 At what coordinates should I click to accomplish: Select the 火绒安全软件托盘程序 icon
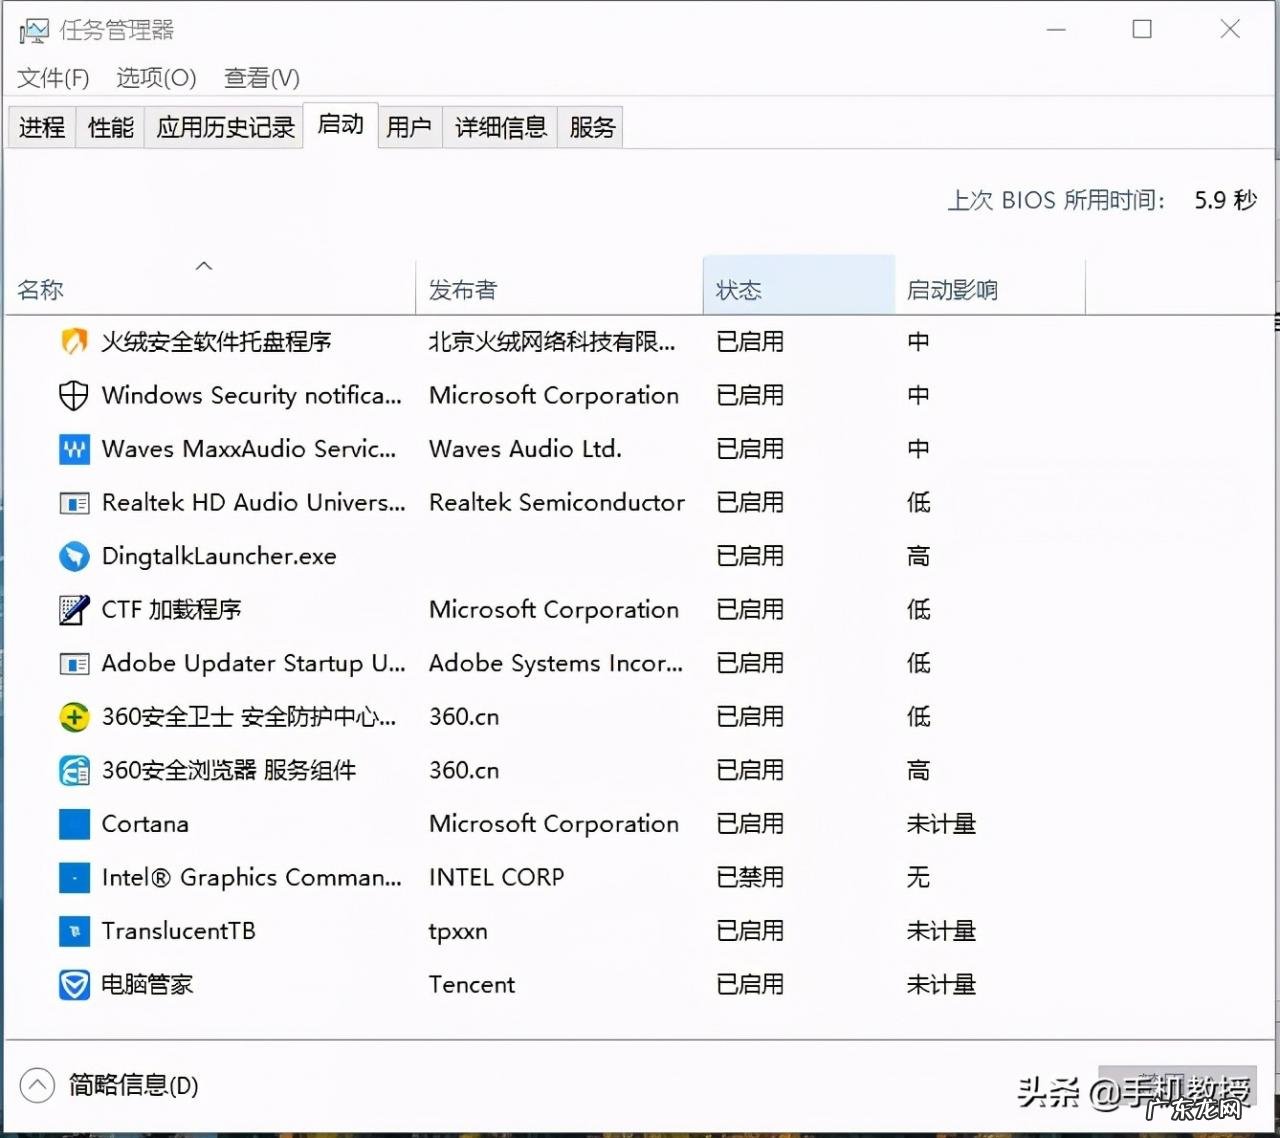click(x=73, y=341)
